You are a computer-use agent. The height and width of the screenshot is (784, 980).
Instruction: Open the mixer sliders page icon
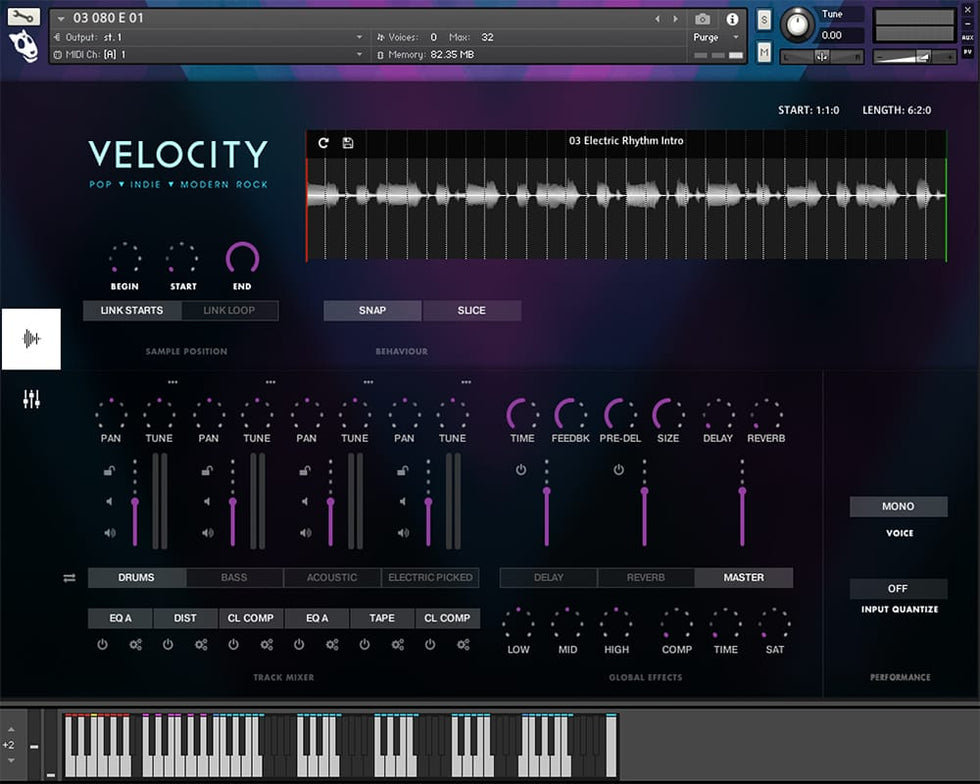coord(31,400)
